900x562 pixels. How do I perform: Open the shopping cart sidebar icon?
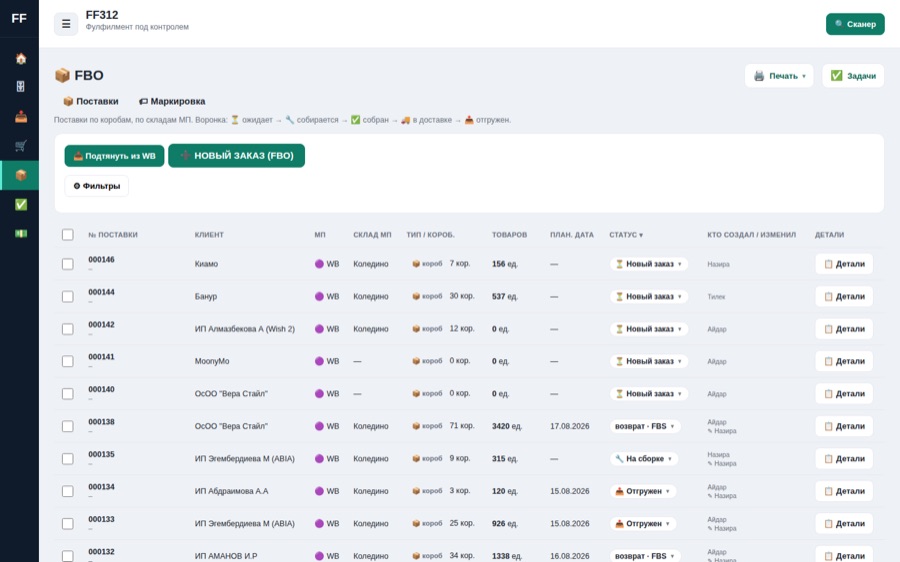click(x=21, y=146)
